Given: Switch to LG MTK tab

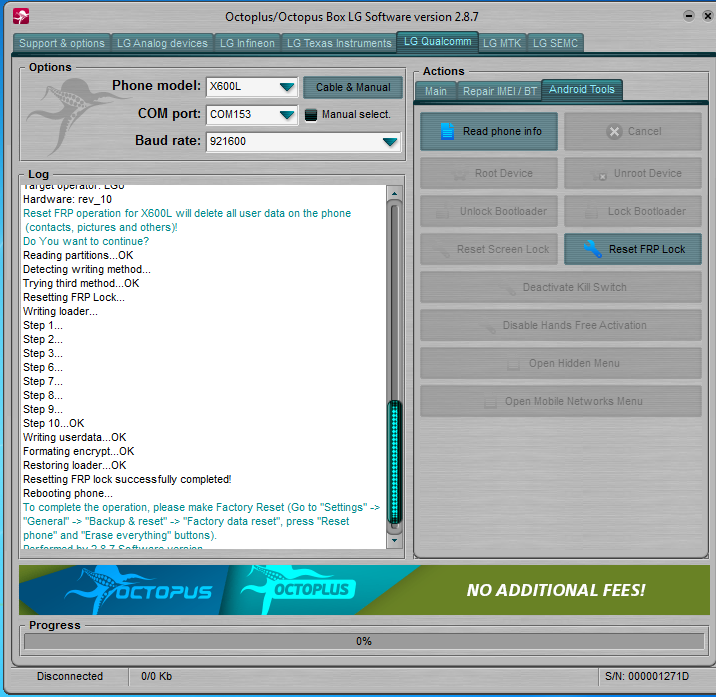Looking at the screenshot, I should coord(502,43).
